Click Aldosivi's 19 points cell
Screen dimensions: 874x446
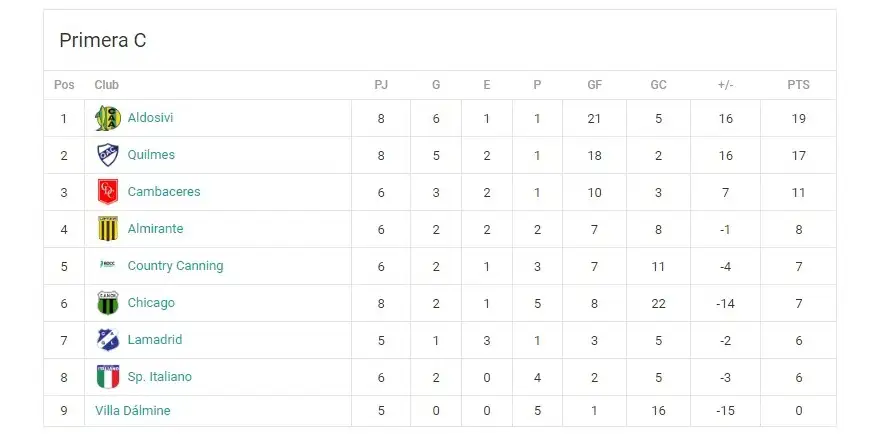point(798,118)
